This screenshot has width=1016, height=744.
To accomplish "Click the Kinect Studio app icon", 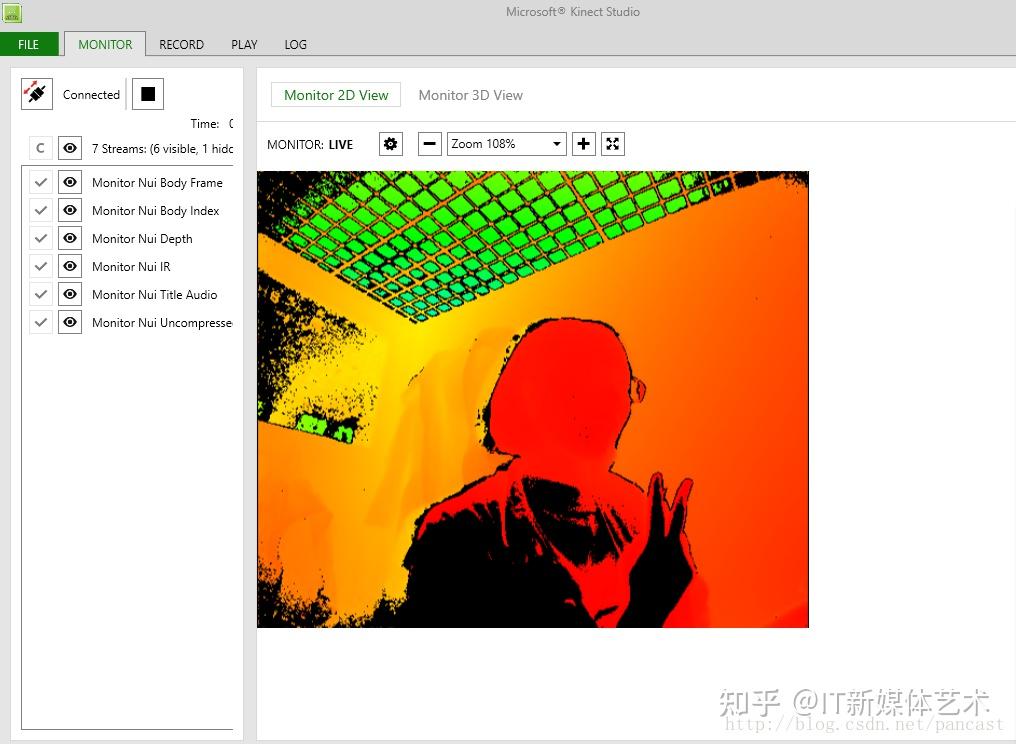I will tap(12, 12).
